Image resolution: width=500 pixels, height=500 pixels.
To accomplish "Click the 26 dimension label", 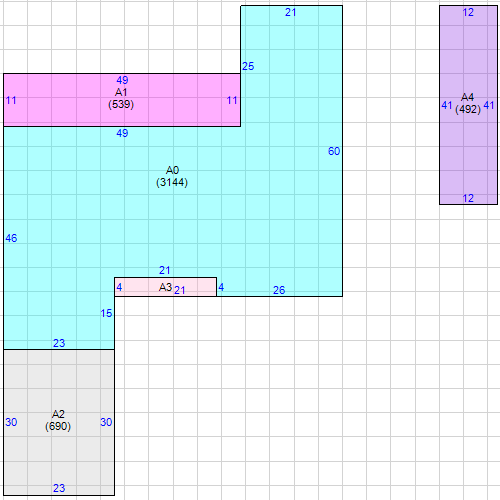I will (279, 290).
